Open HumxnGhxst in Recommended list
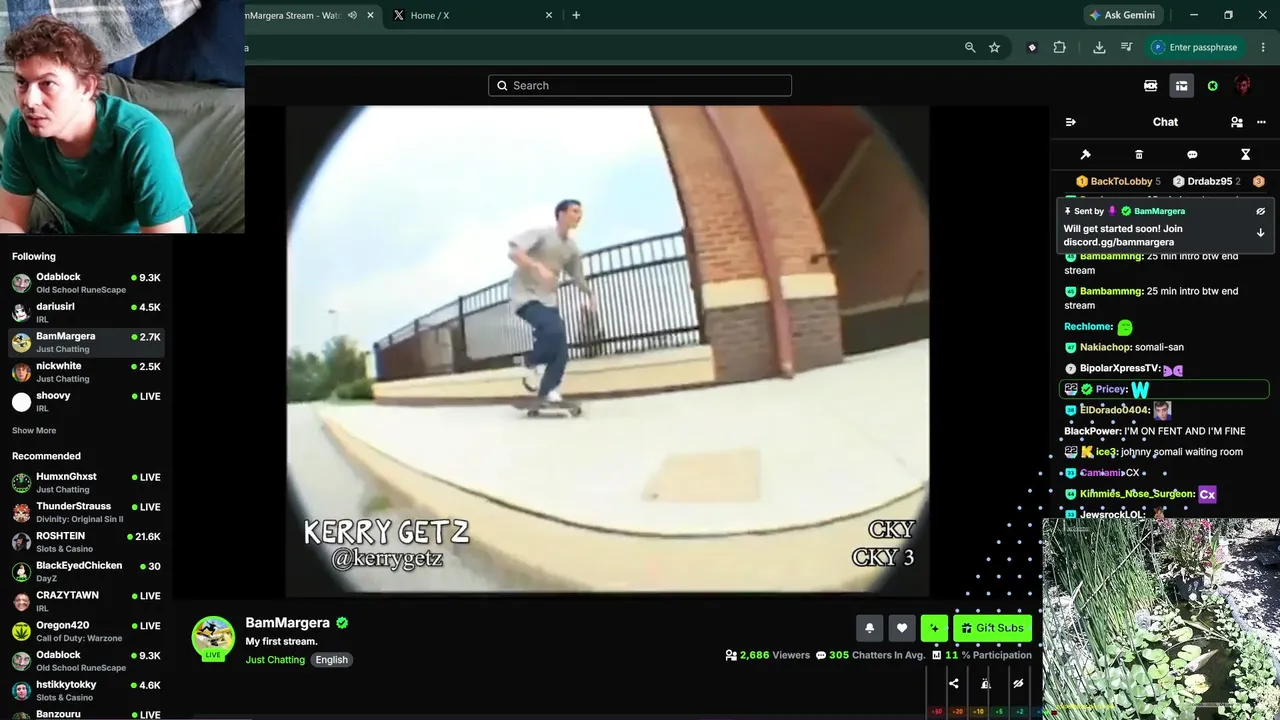 click(86, 483)
